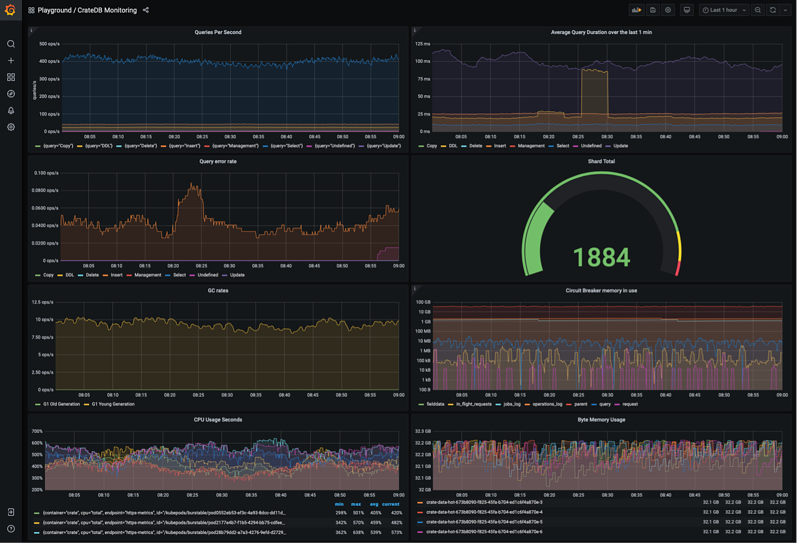Open the refresh interval dropdown arrow
Screen dimensions: 799x545
(x=786, y=10)
